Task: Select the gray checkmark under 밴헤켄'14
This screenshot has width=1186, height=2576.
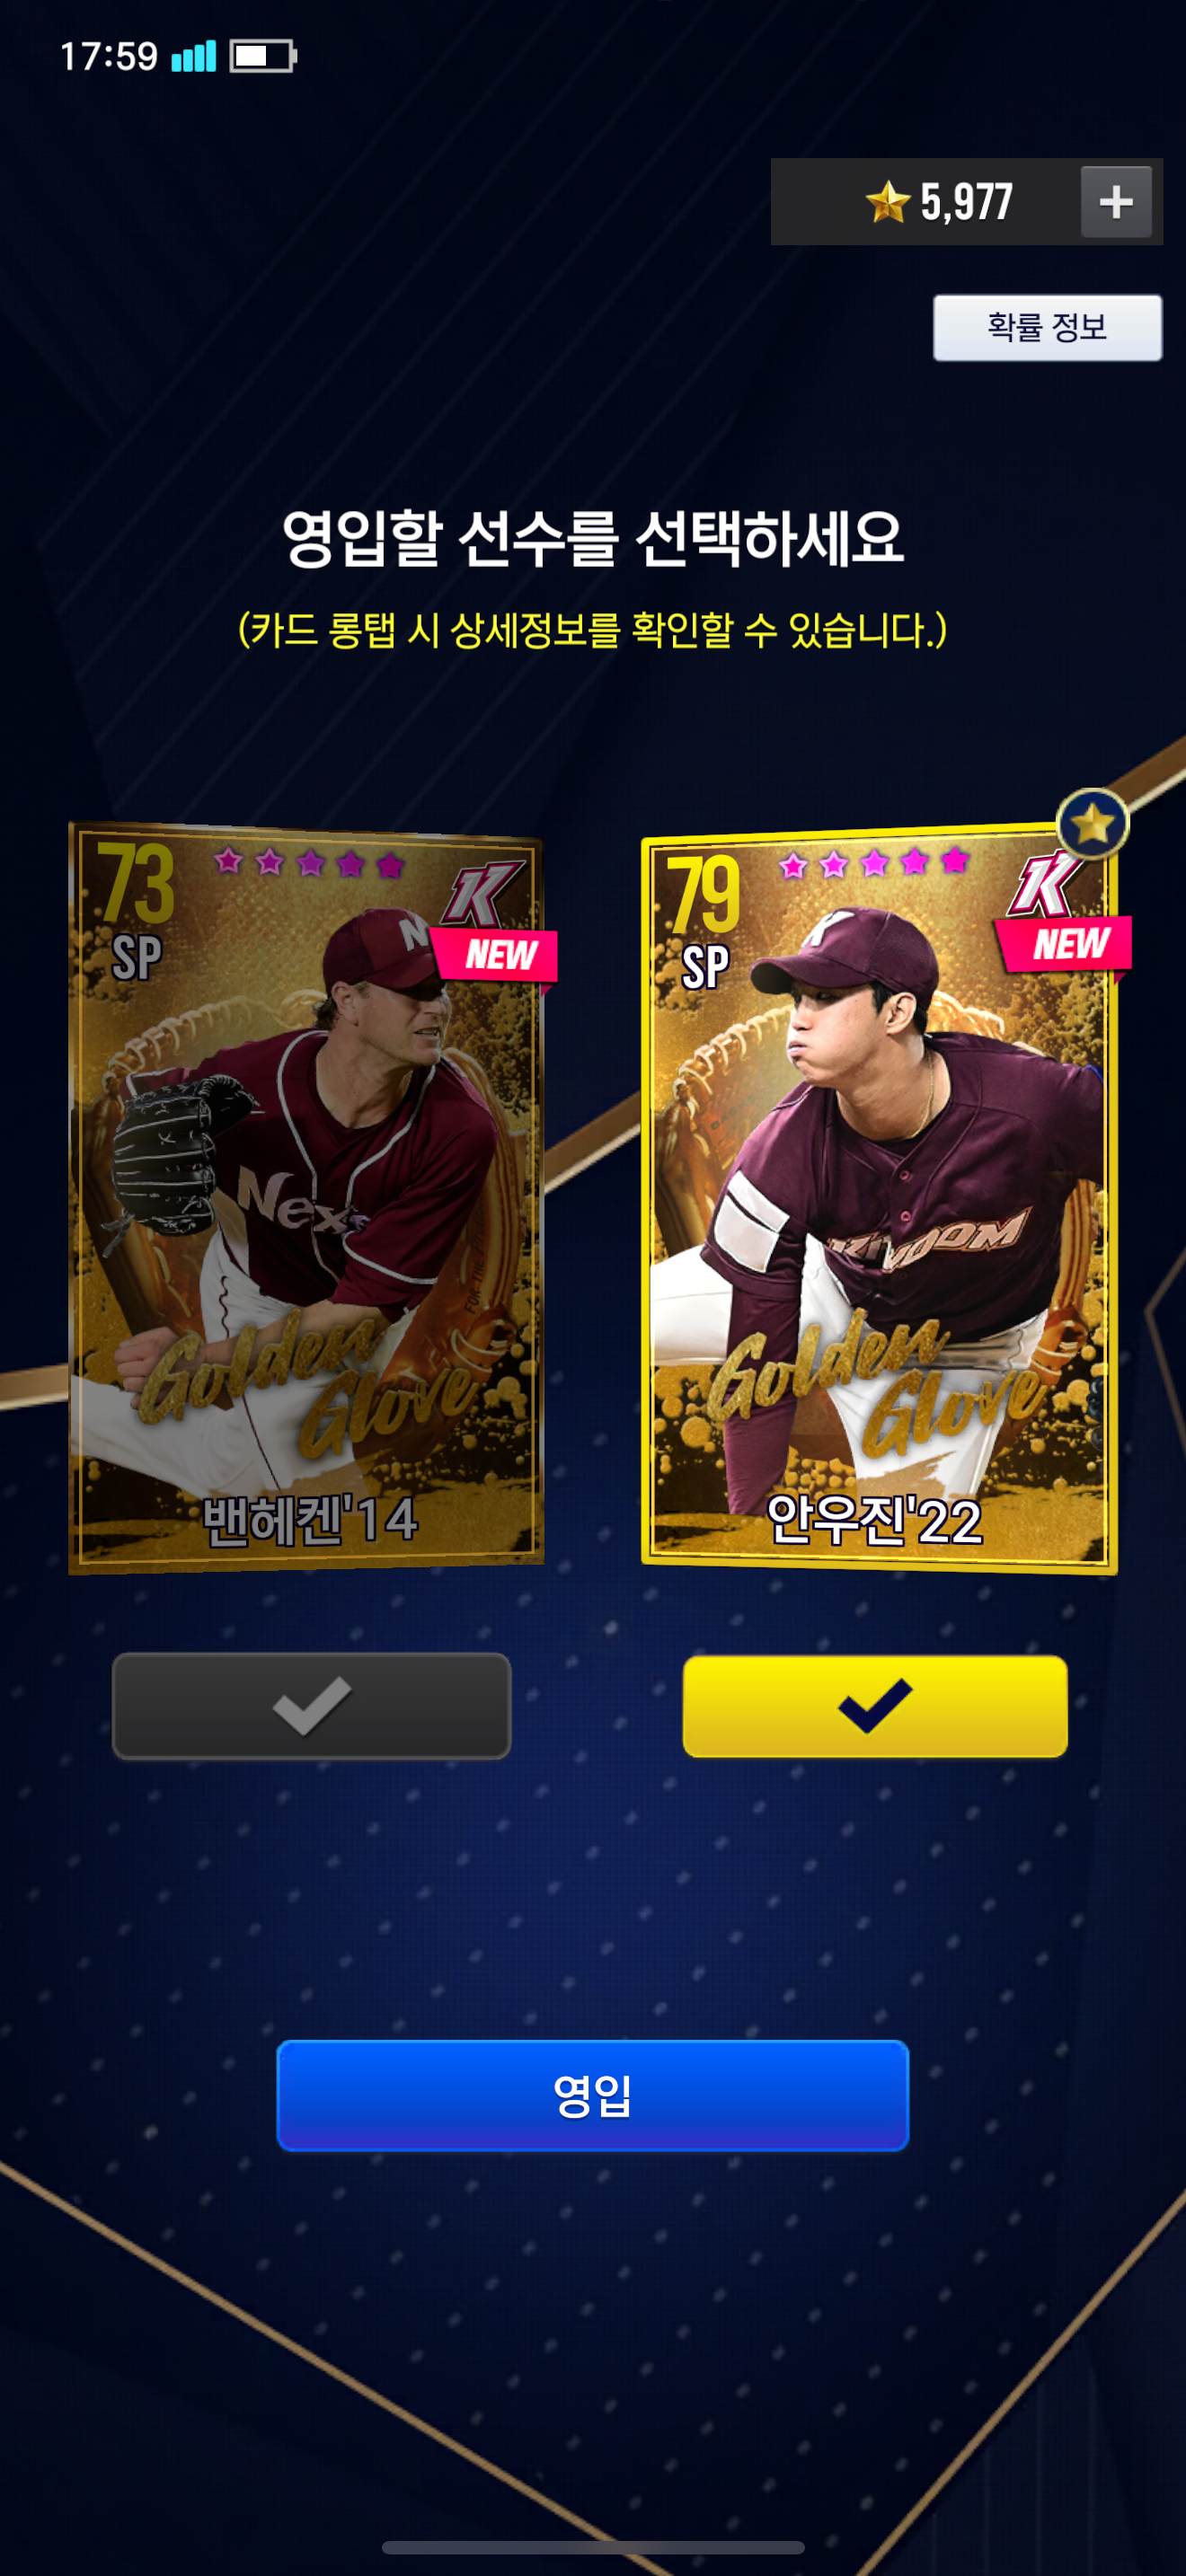Action: 312,1706
